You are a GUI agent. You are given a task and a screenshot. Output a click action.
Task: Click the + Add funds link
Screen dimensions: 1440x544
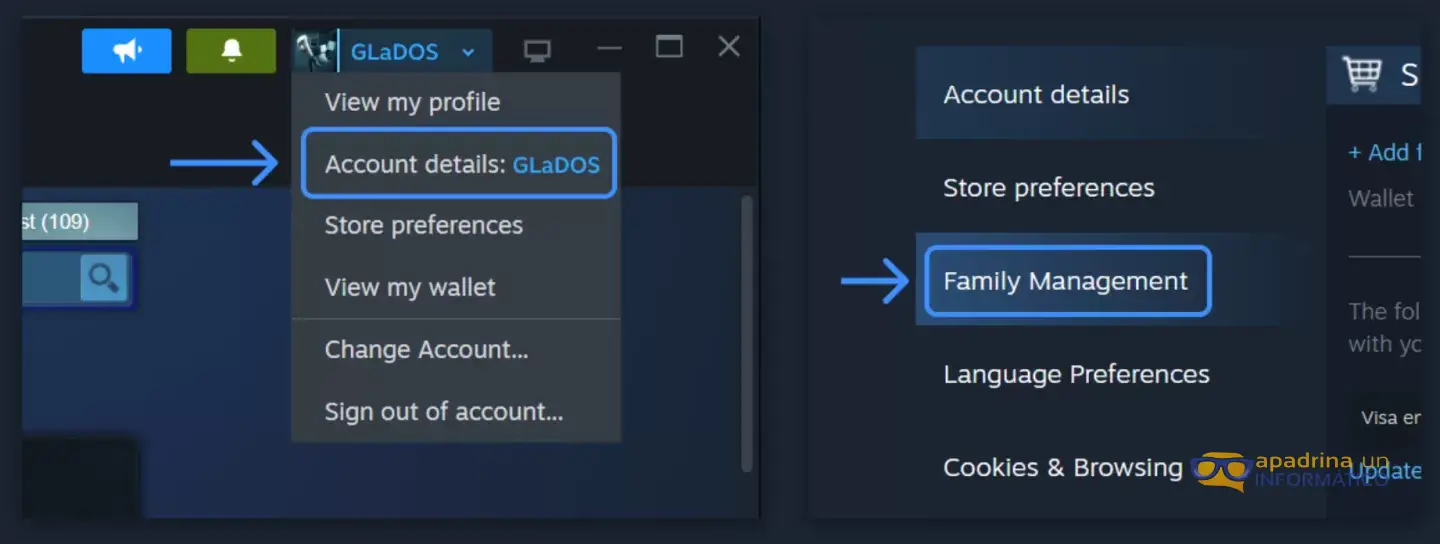[x=1384, y=152]
